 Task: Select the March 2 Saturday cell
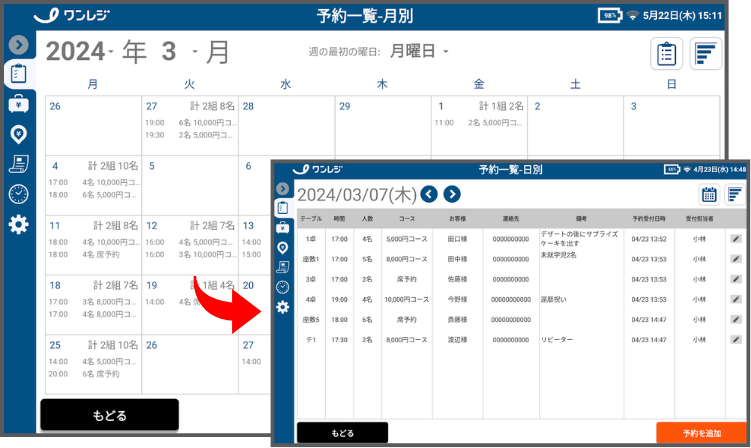coord(575,126)
